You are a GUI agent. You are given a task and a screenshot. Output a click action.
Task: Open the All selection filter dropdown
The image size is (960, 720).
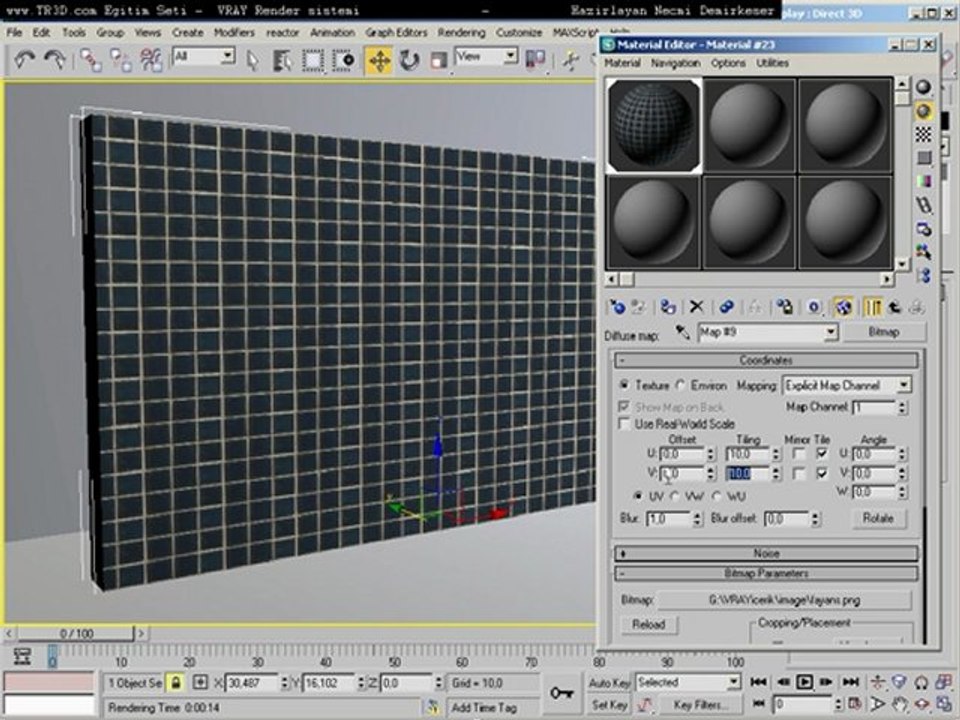click(228, 57)
